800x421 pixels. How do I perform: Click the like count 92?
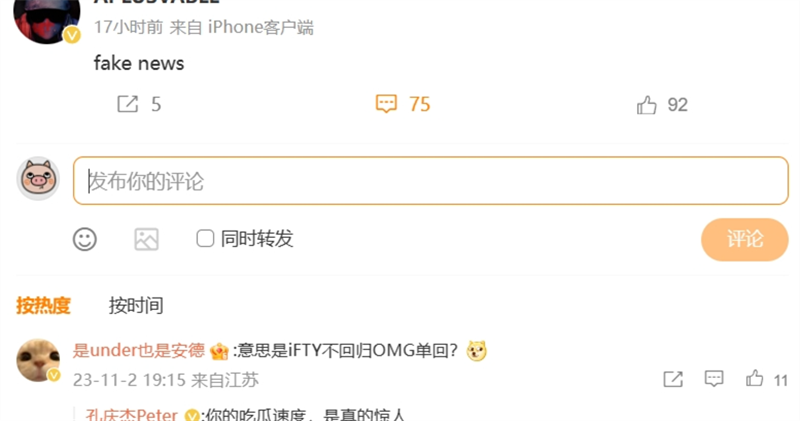(x=678, y=105)
